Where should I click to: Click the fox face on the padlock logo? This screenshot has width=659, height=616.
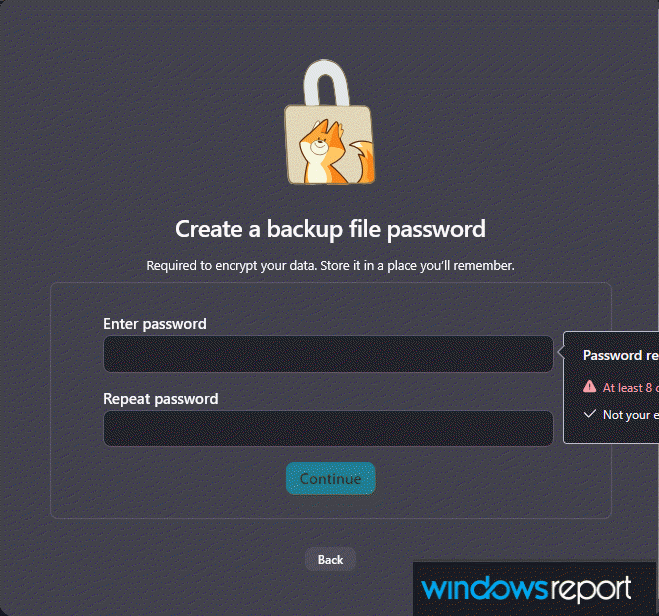319,146
